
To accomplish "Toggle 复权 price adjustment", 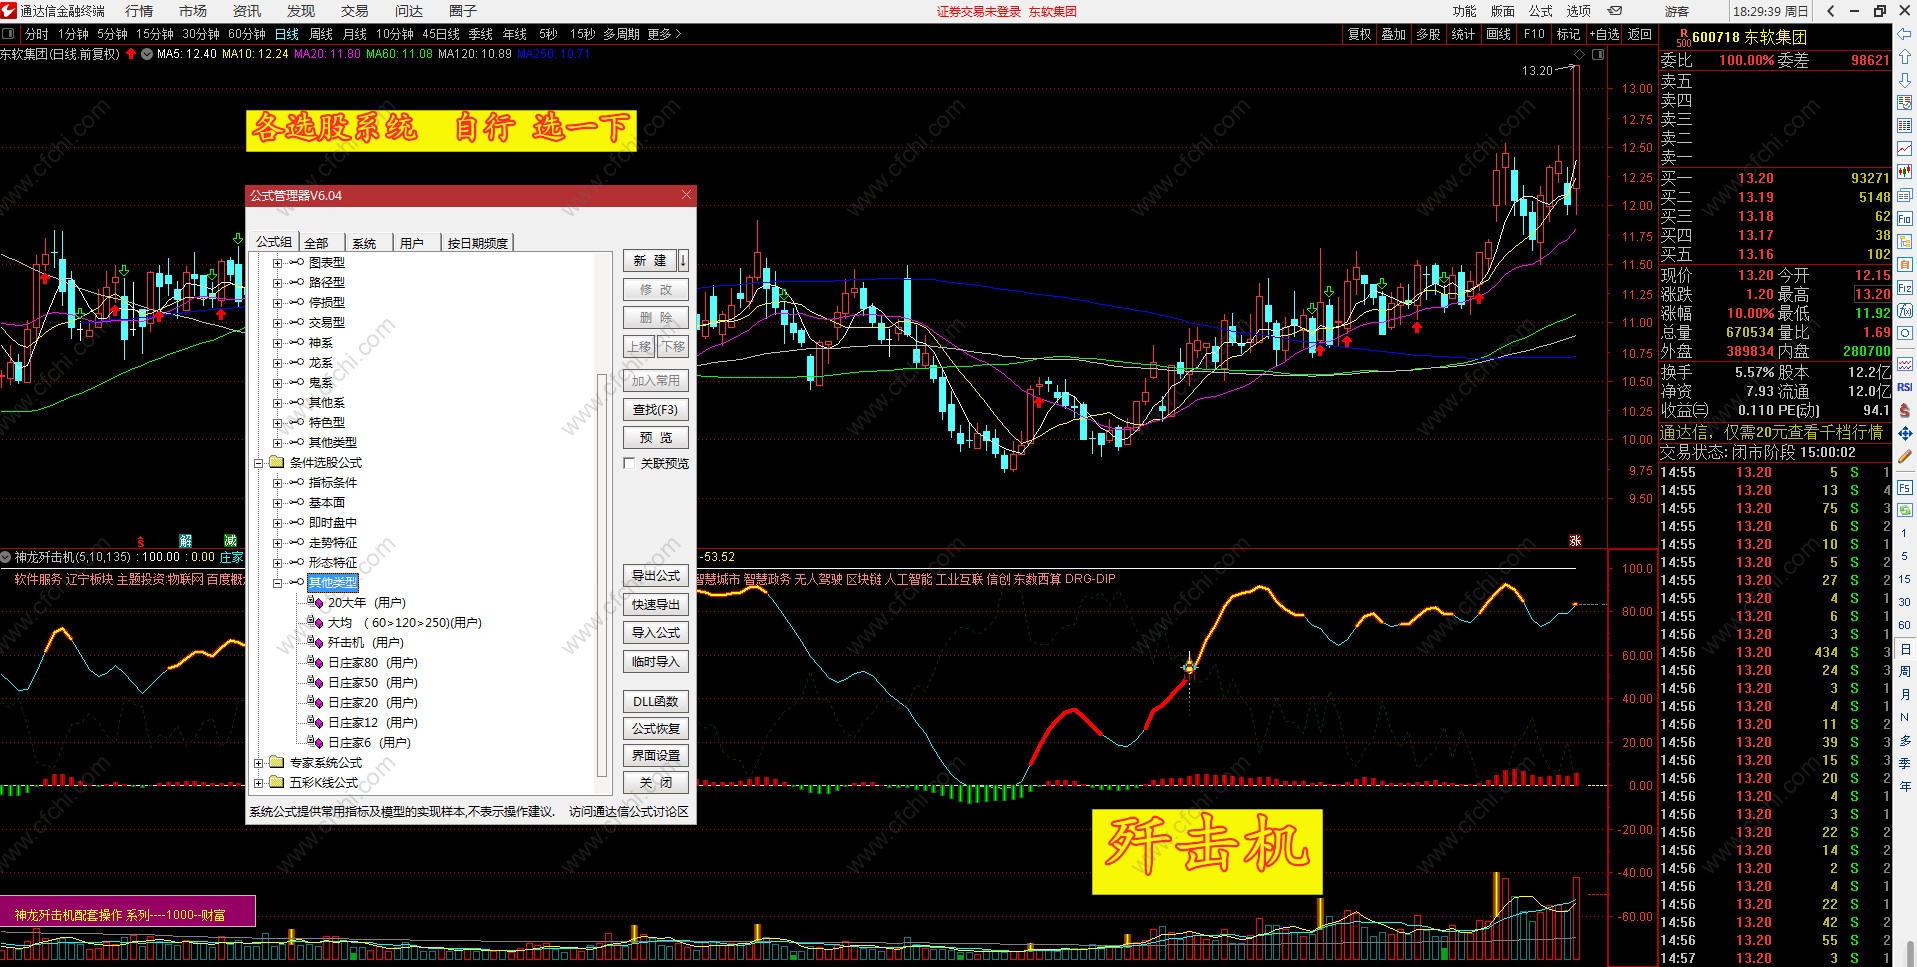I will coord(1360,34).
